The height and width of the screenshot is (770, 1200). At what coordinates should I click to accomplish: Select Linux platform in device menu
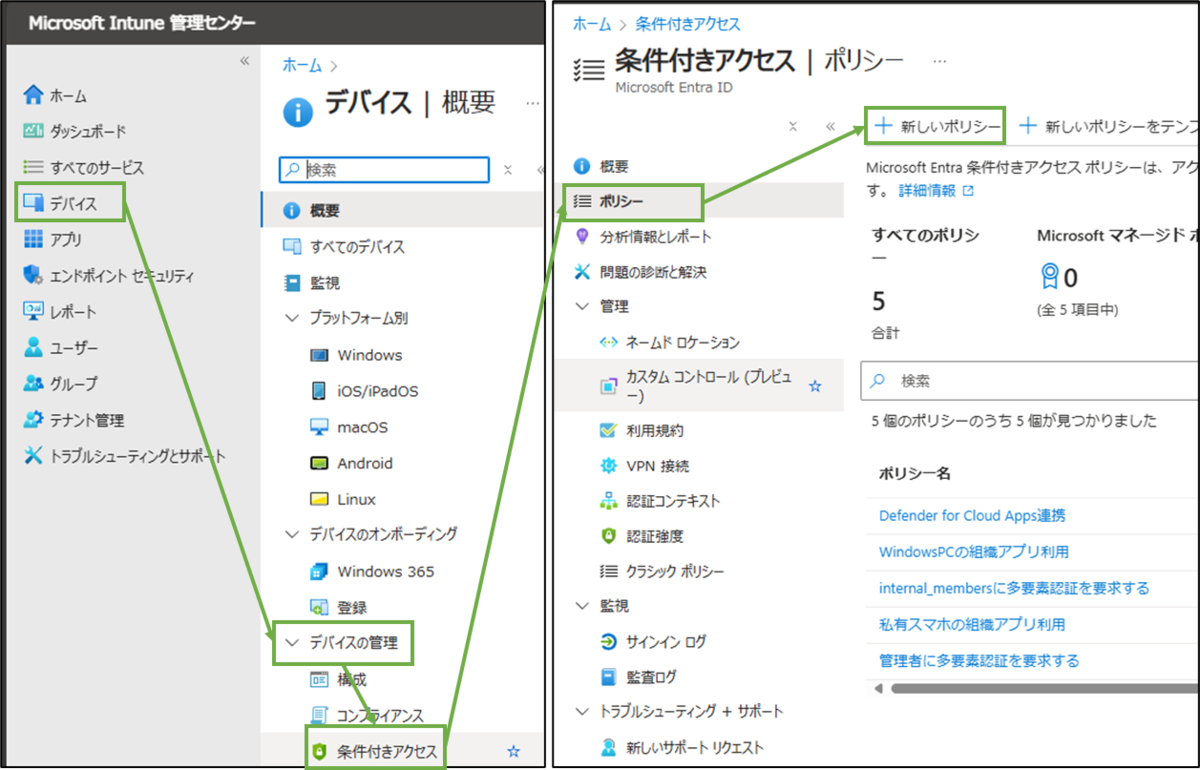[343, 499]
